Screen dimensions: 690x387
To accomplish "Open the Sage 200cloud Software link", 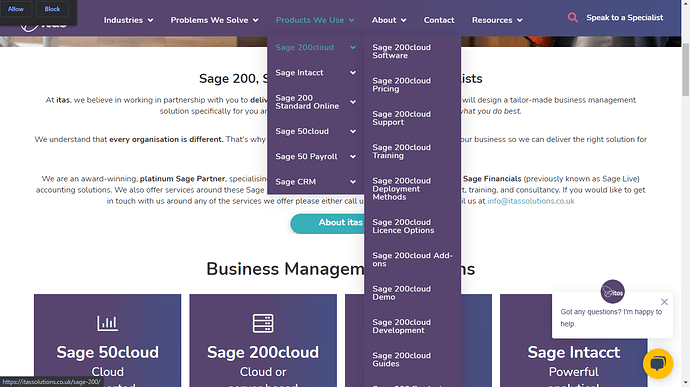I will 402,52.
